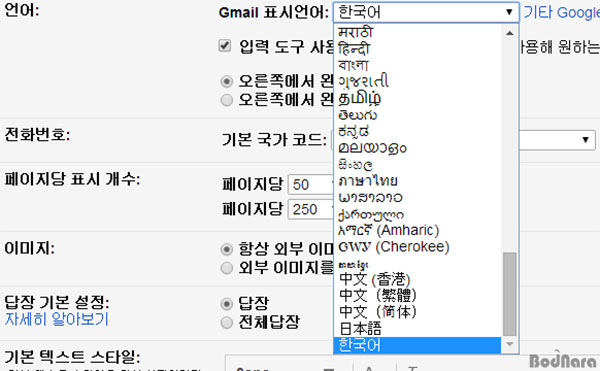Viewport: 600px width, 371px height.
Task: Select highlighted 한국어 option in list
Action: click(x=417, y=345)
